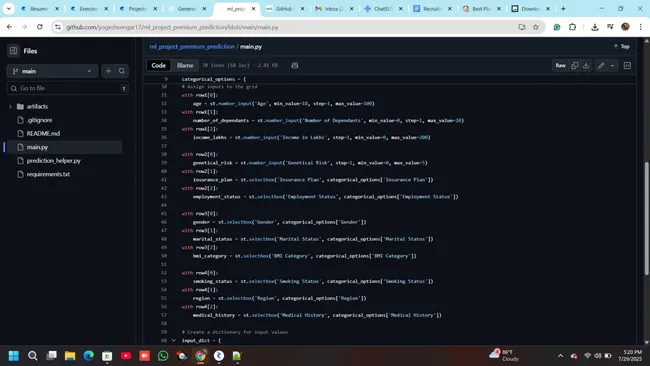Open the tab search dropdown in Chrome
650x366 pixels.
8,8
